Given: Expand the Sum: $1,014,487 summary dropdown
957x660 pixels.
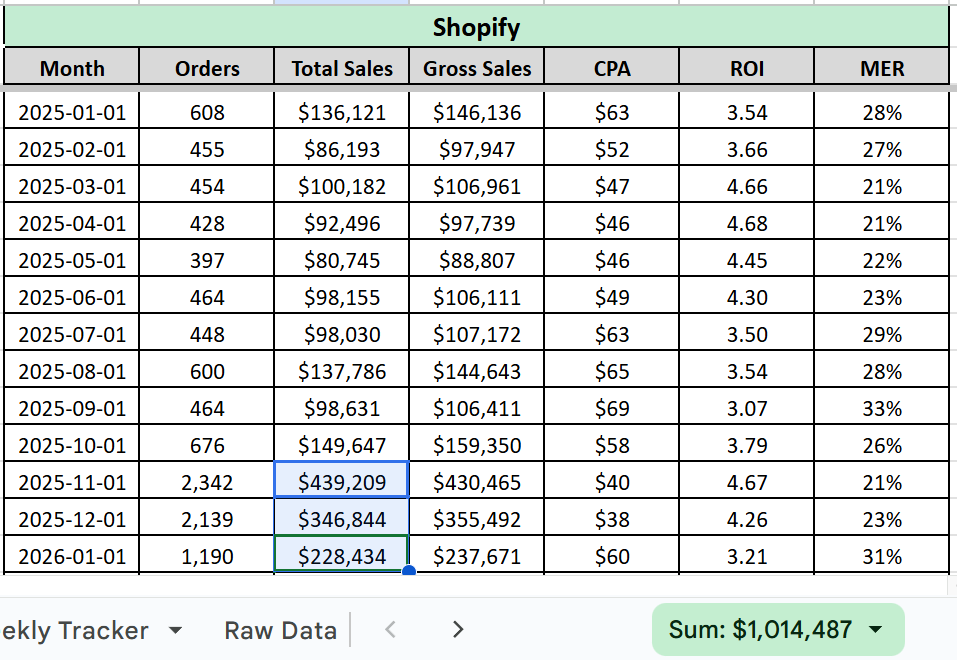Looking at the screenshot, I should point(876,629).
